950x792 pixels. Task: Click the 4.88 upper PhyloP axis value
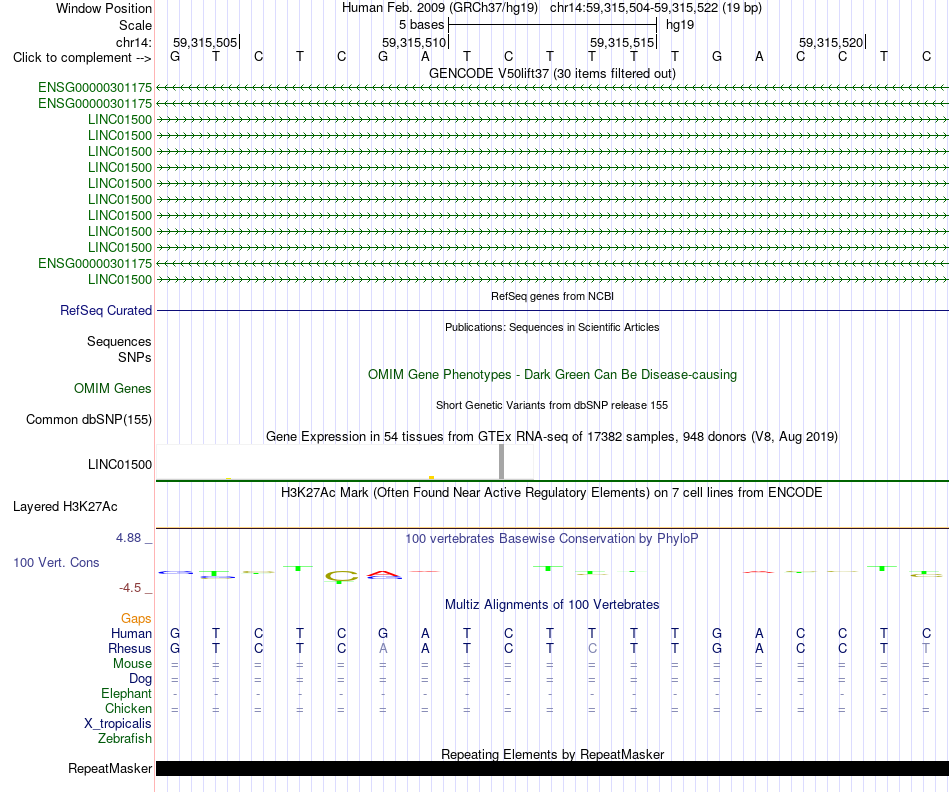click(128, 538)
